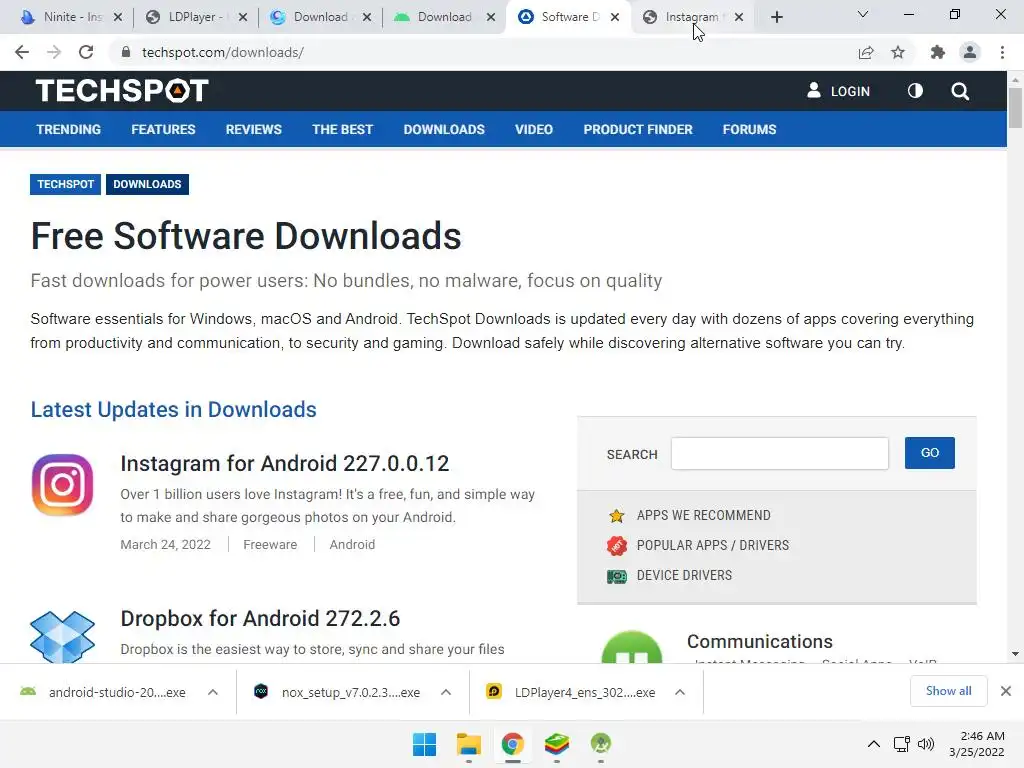This screenshot has width=1024, height=768.
Task: Close the LDPlayer tab
Action: point(243,17)
